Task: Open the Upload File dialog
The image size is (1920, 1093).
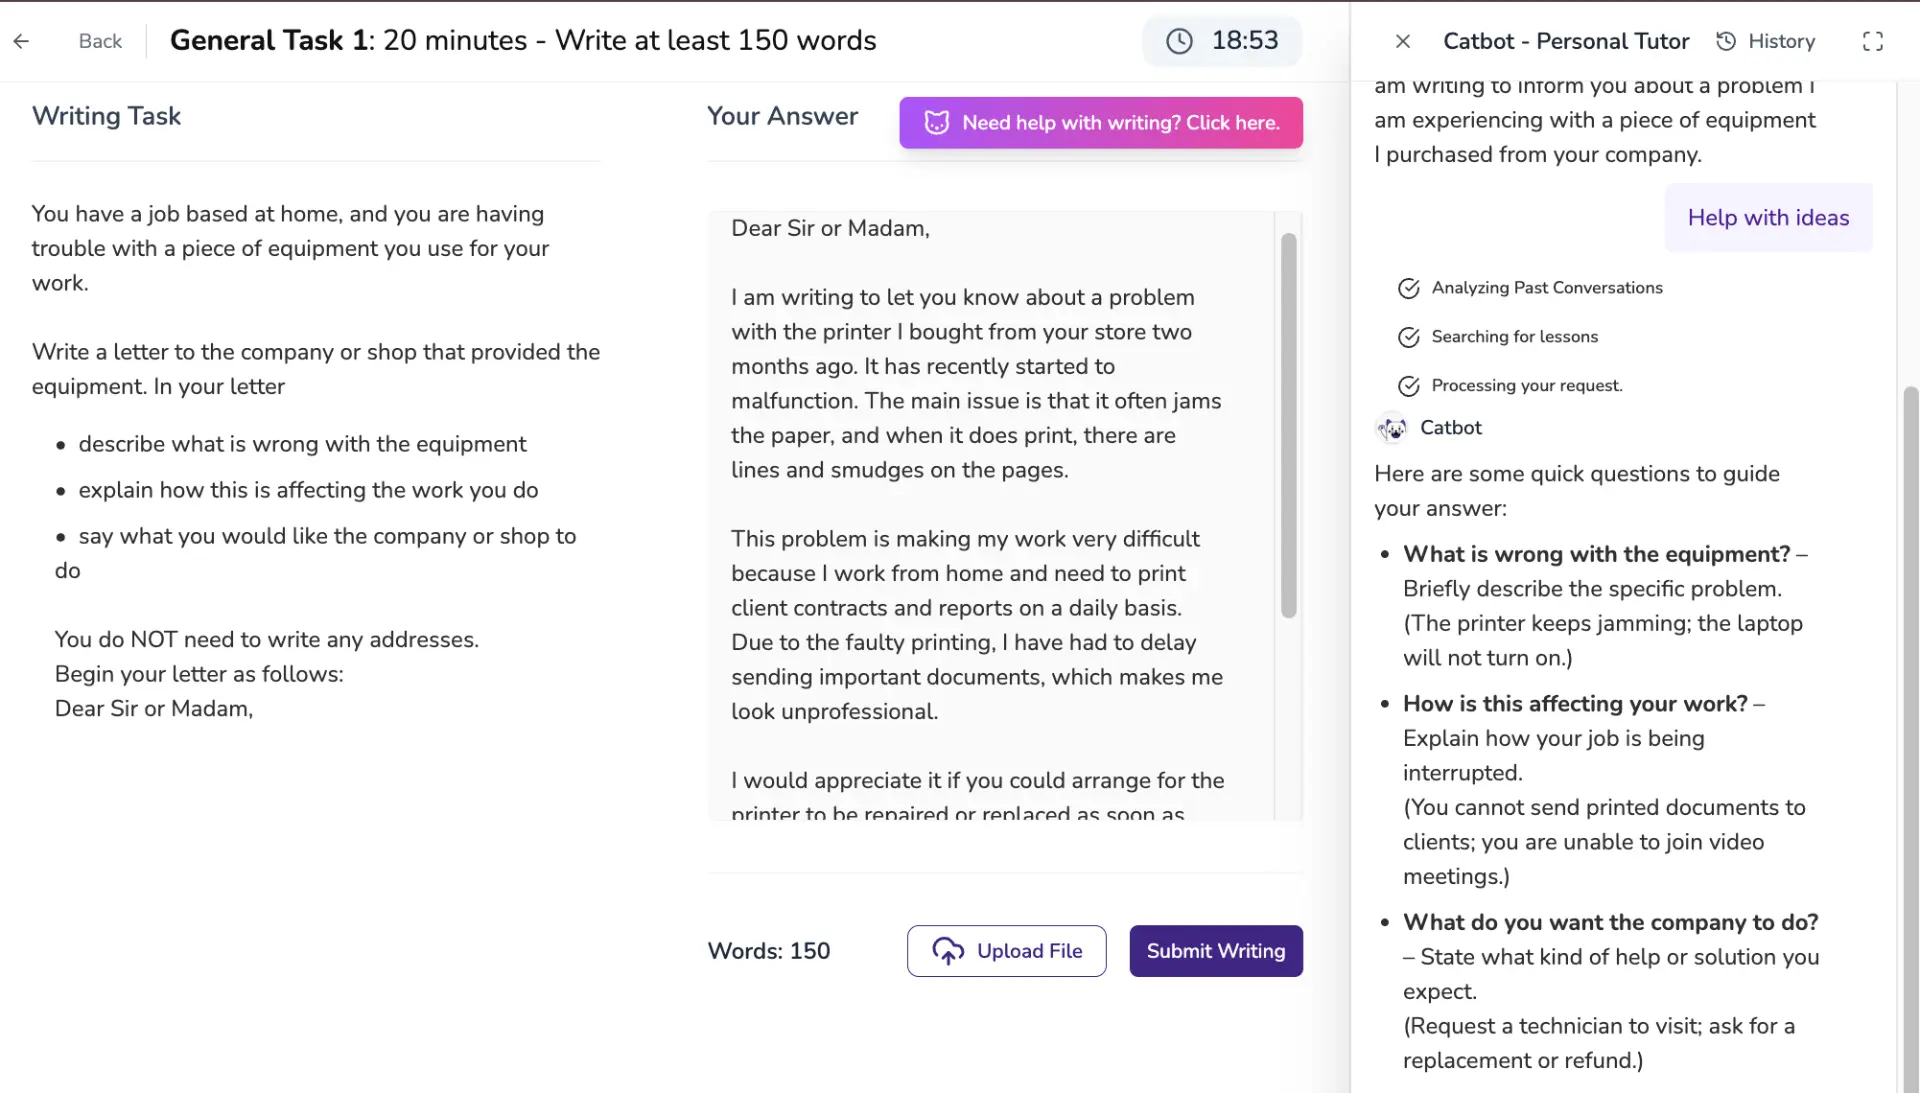Action: point(1007,951)
